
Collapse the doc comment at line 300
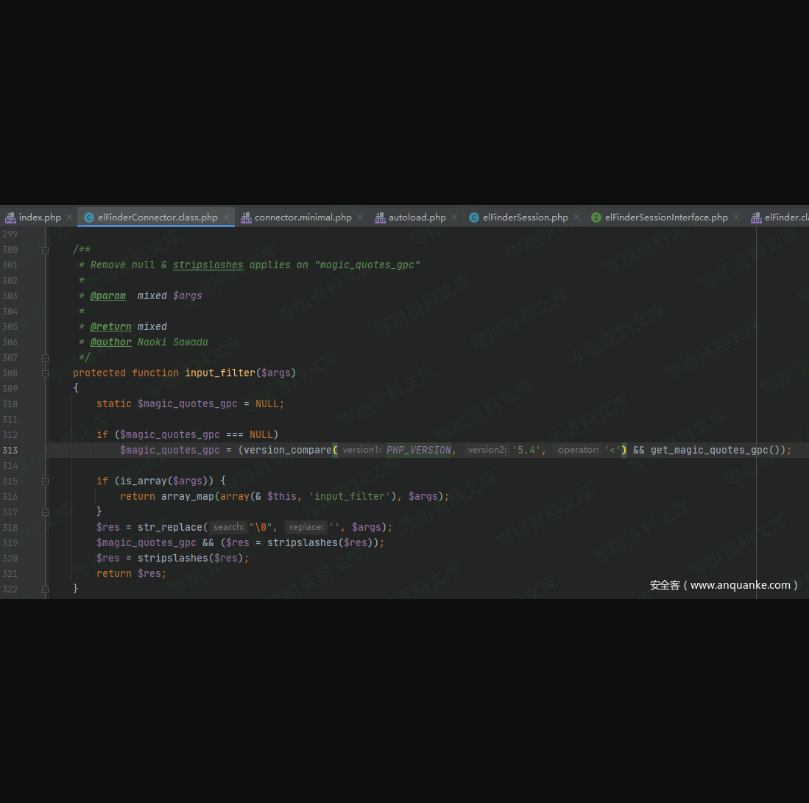(46, 250)
